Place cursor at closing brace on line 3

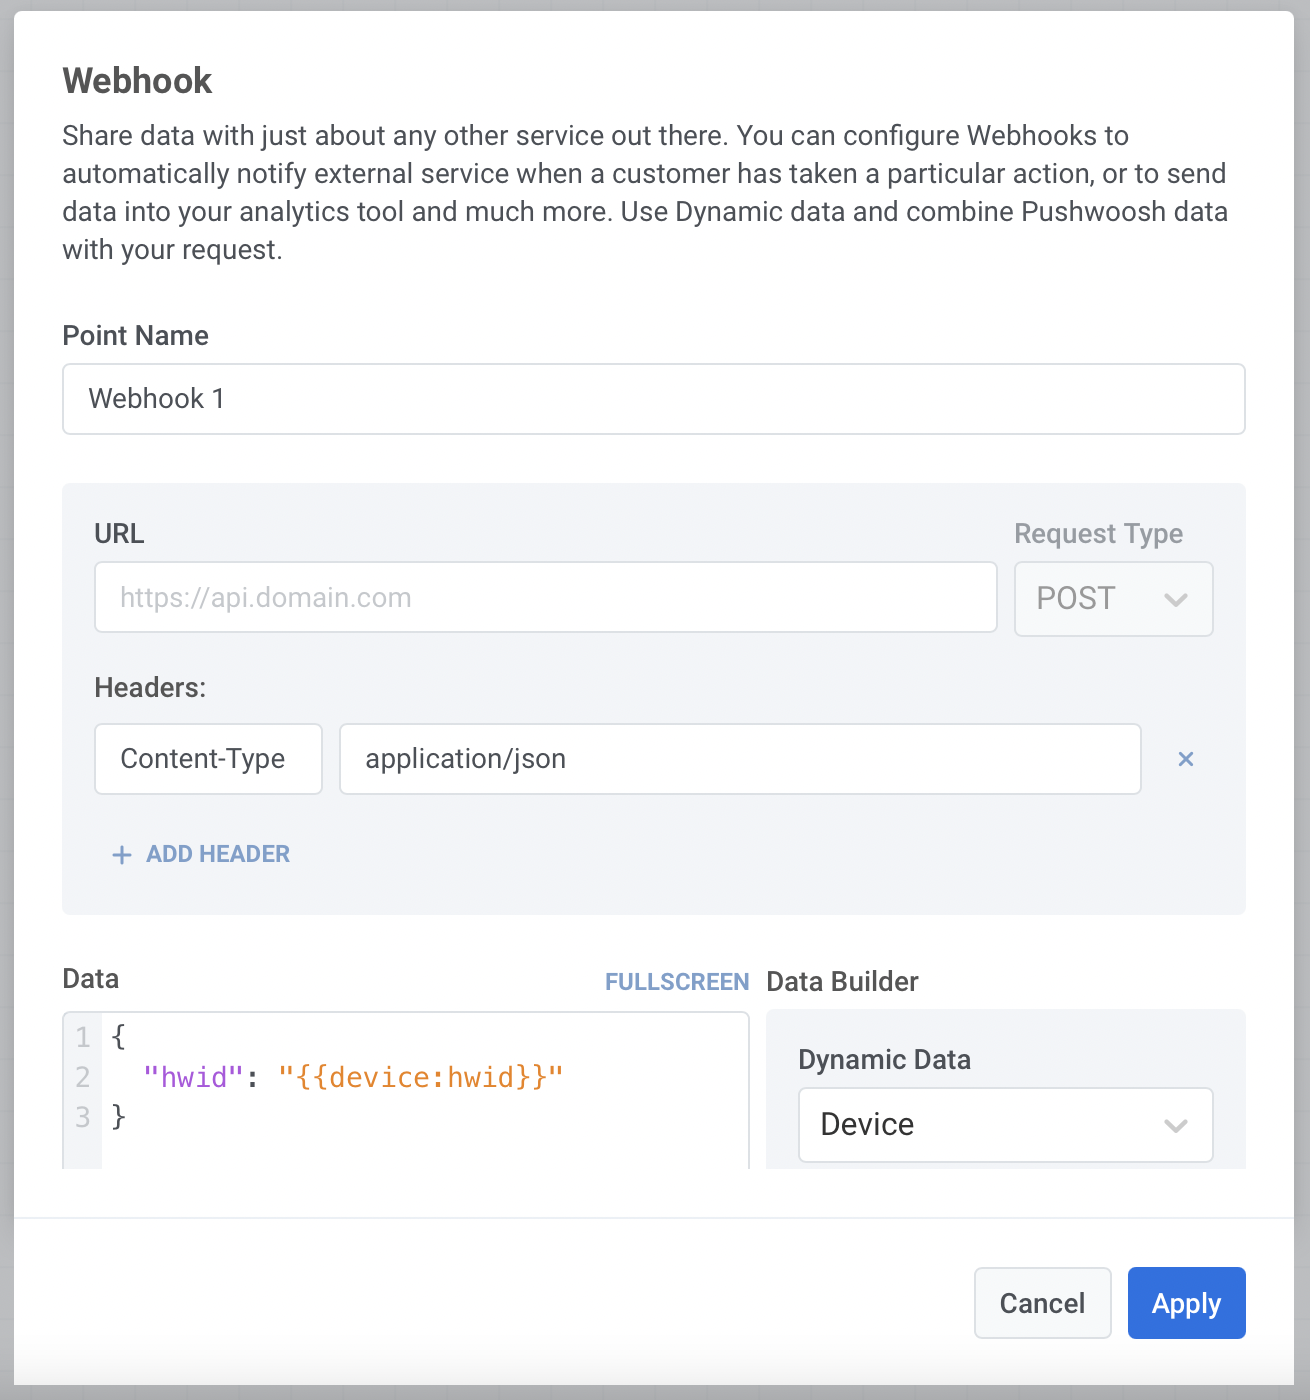119,1117
